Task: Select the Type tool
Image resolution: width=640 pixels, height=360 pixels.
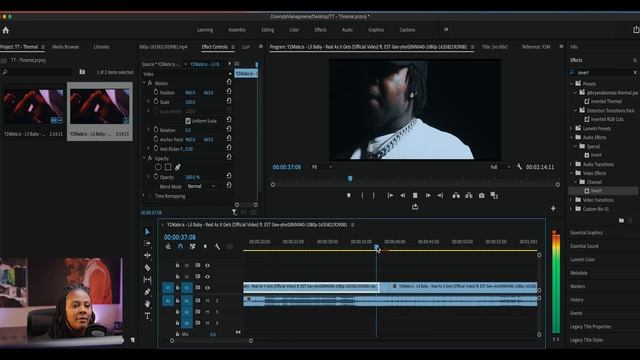Action: pyautogui.click(x=147, y=316)
